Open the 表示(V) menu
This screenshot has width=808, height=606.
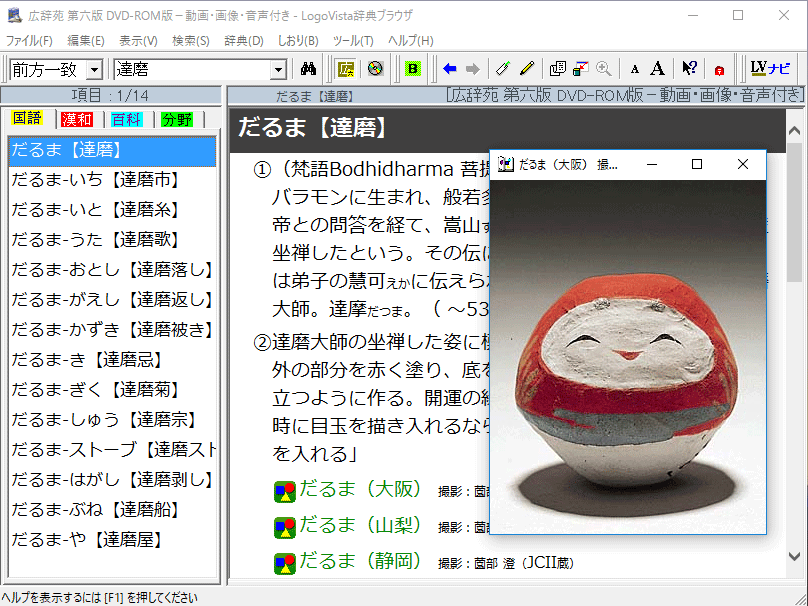pyautogui.click(x=138, y=41)
